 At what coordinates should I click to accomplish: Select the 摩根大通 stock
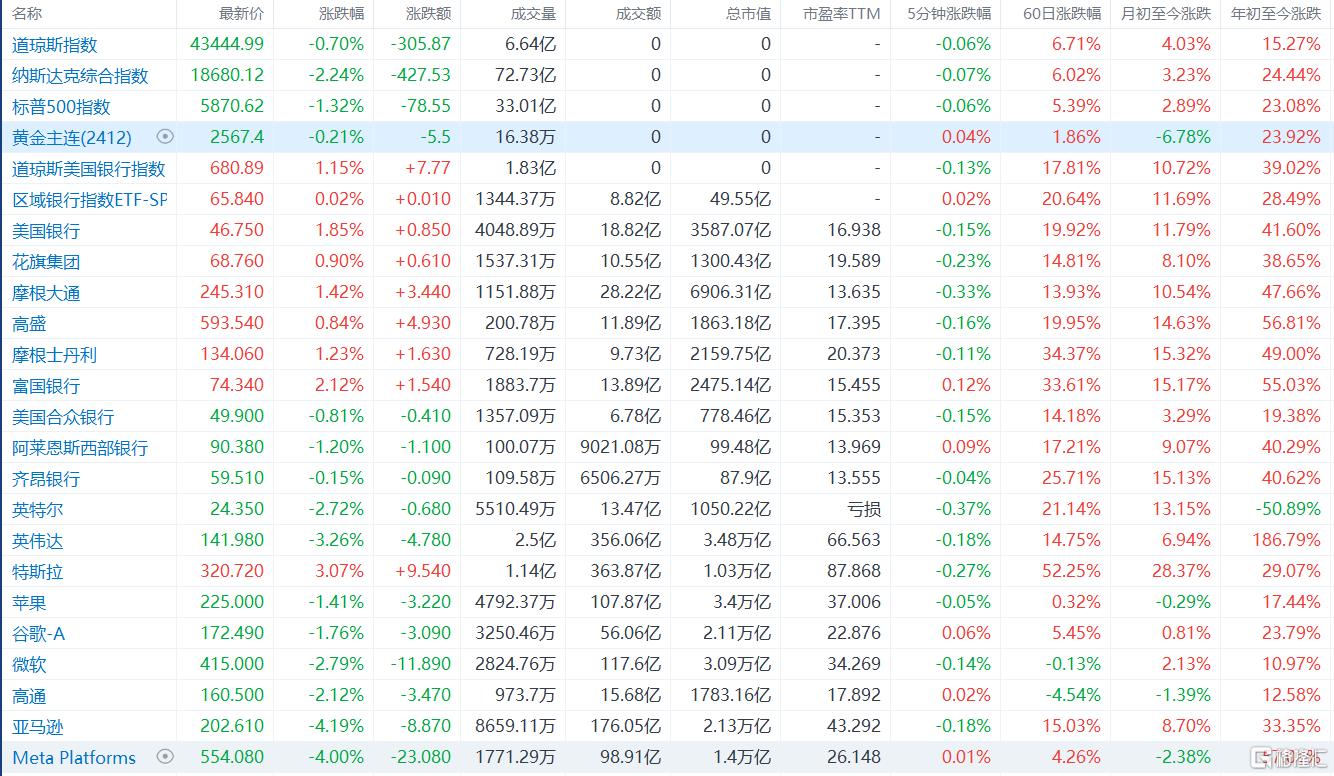pos(46,292)
